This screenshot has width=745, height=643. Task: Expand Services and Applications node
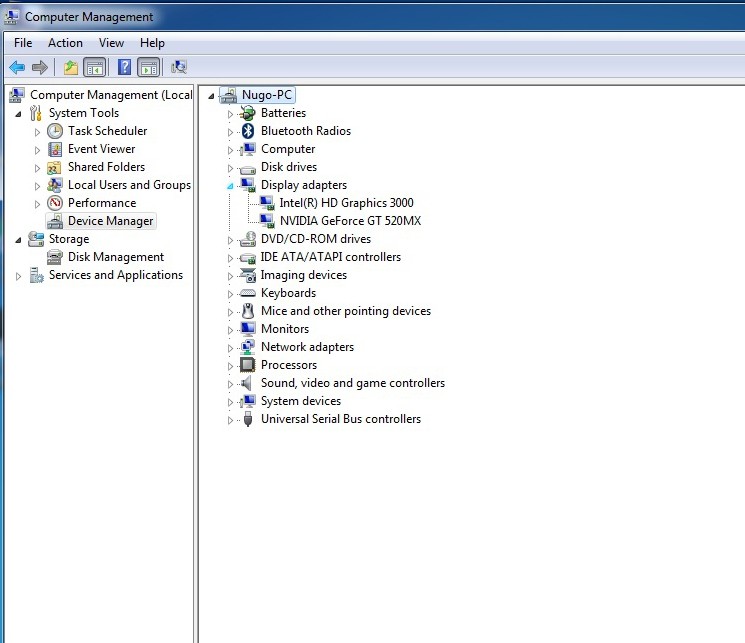click(18, 276)
